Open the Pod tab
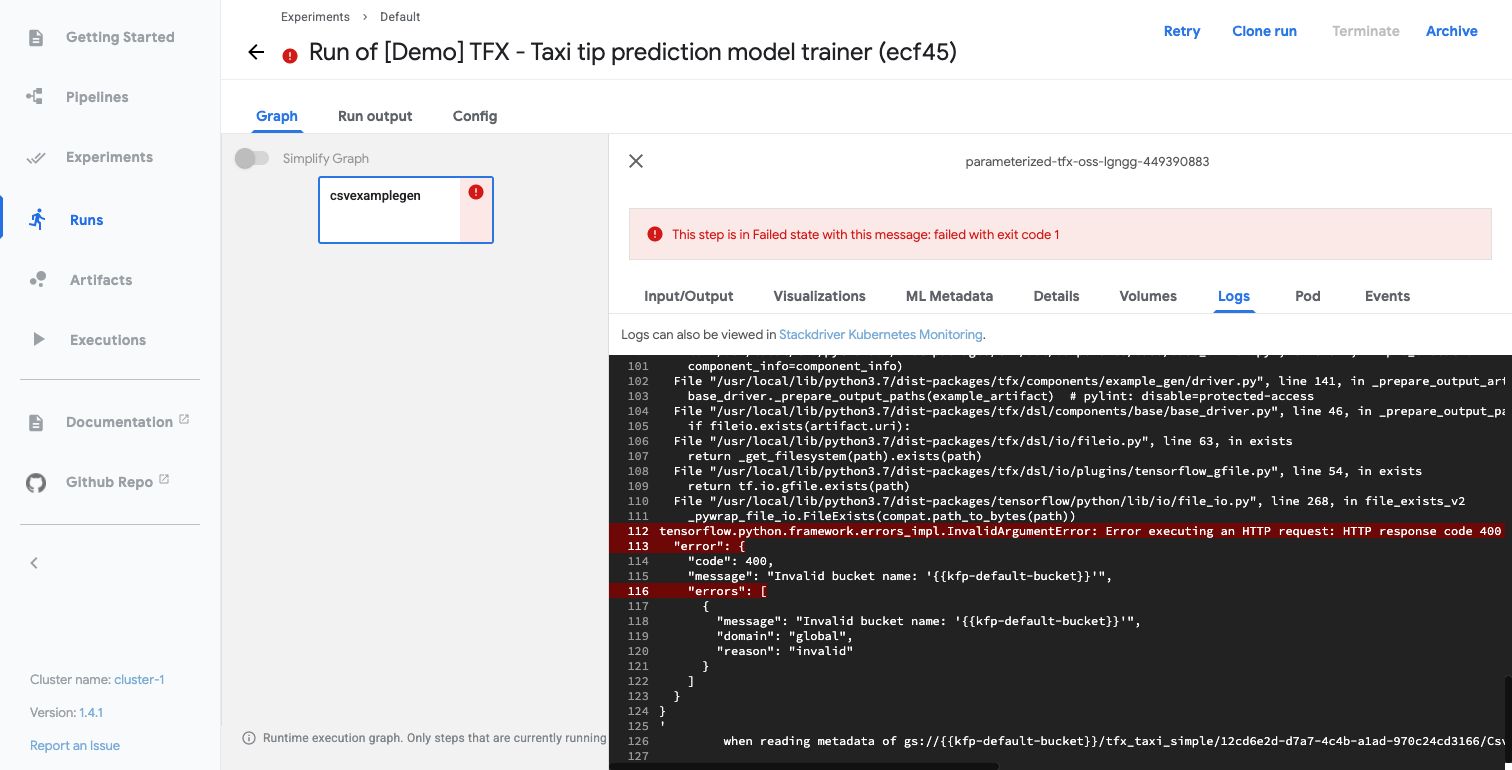This screenshot has height=770, width=1512. click(1308, 296)
